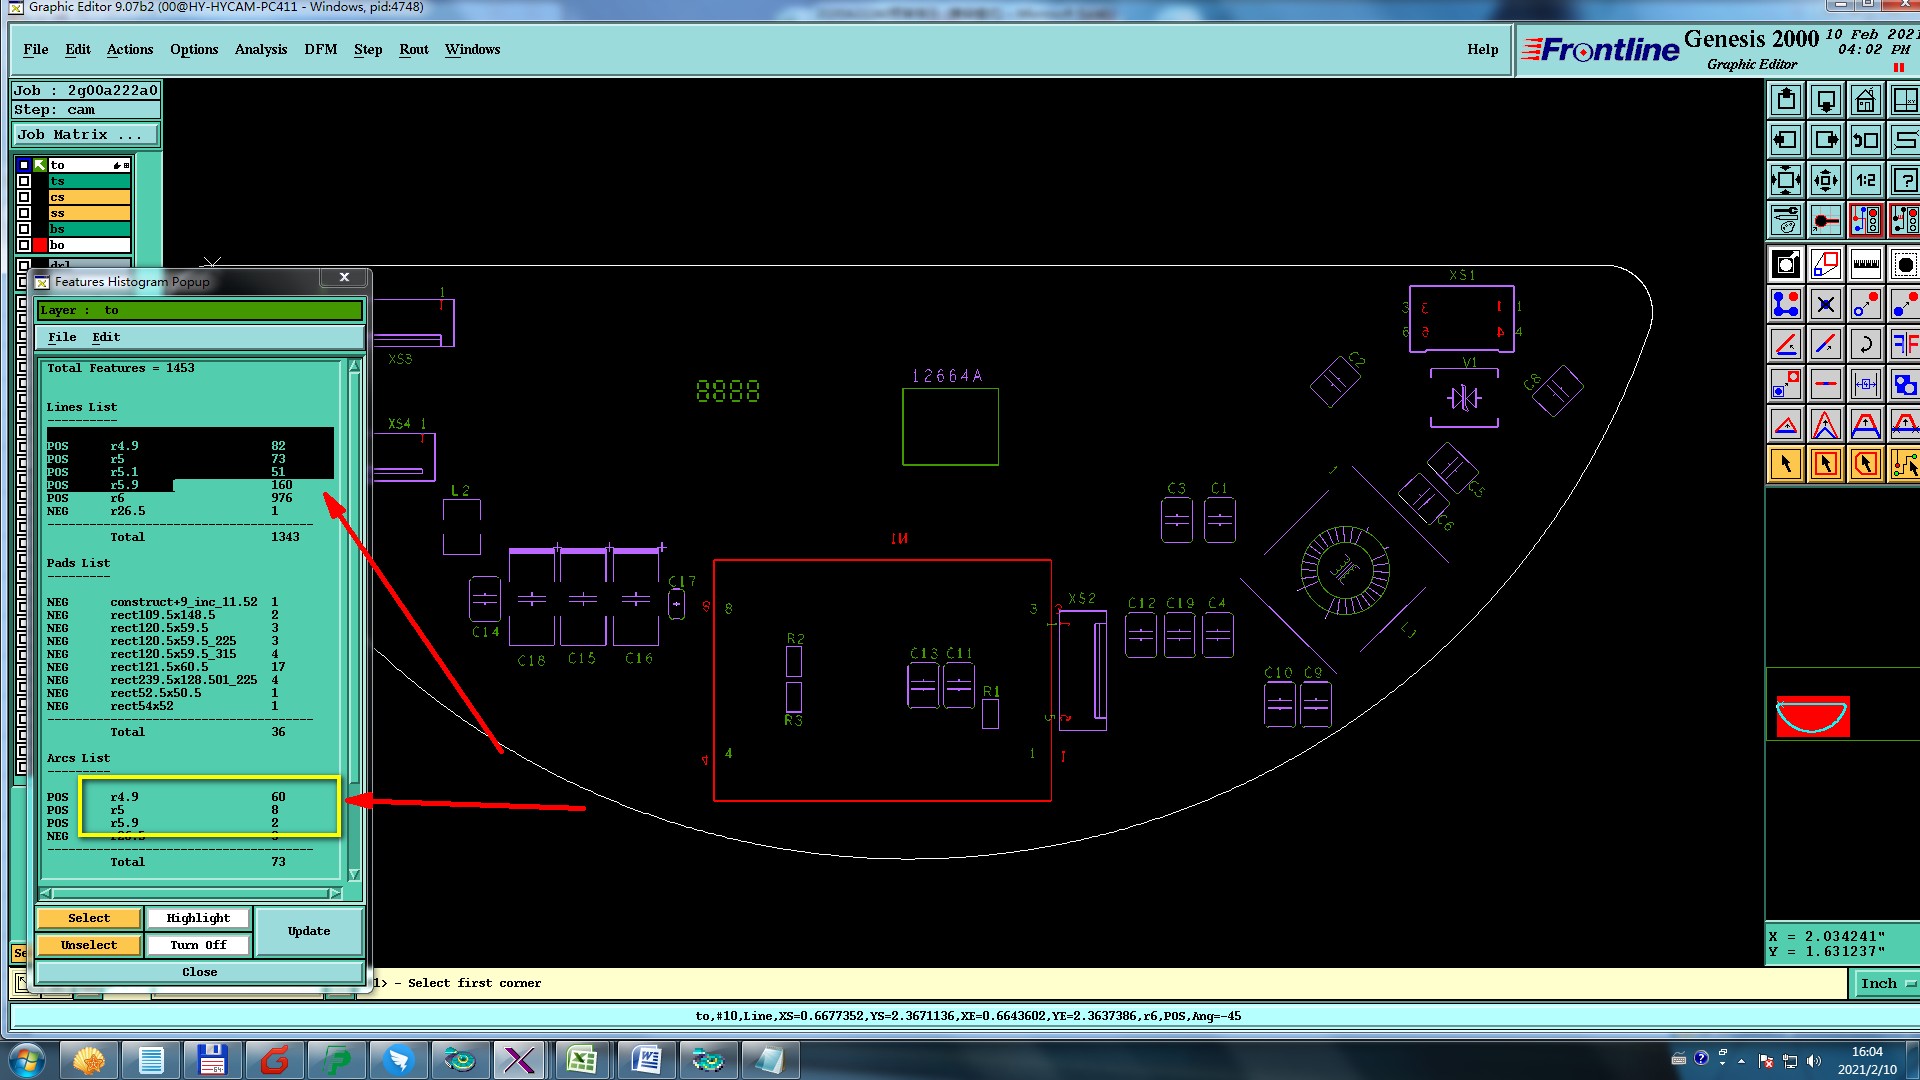Viewport: 1920px width, 1080px height.
Task: Click the Job Matrix button
Action: click(86, 135)
